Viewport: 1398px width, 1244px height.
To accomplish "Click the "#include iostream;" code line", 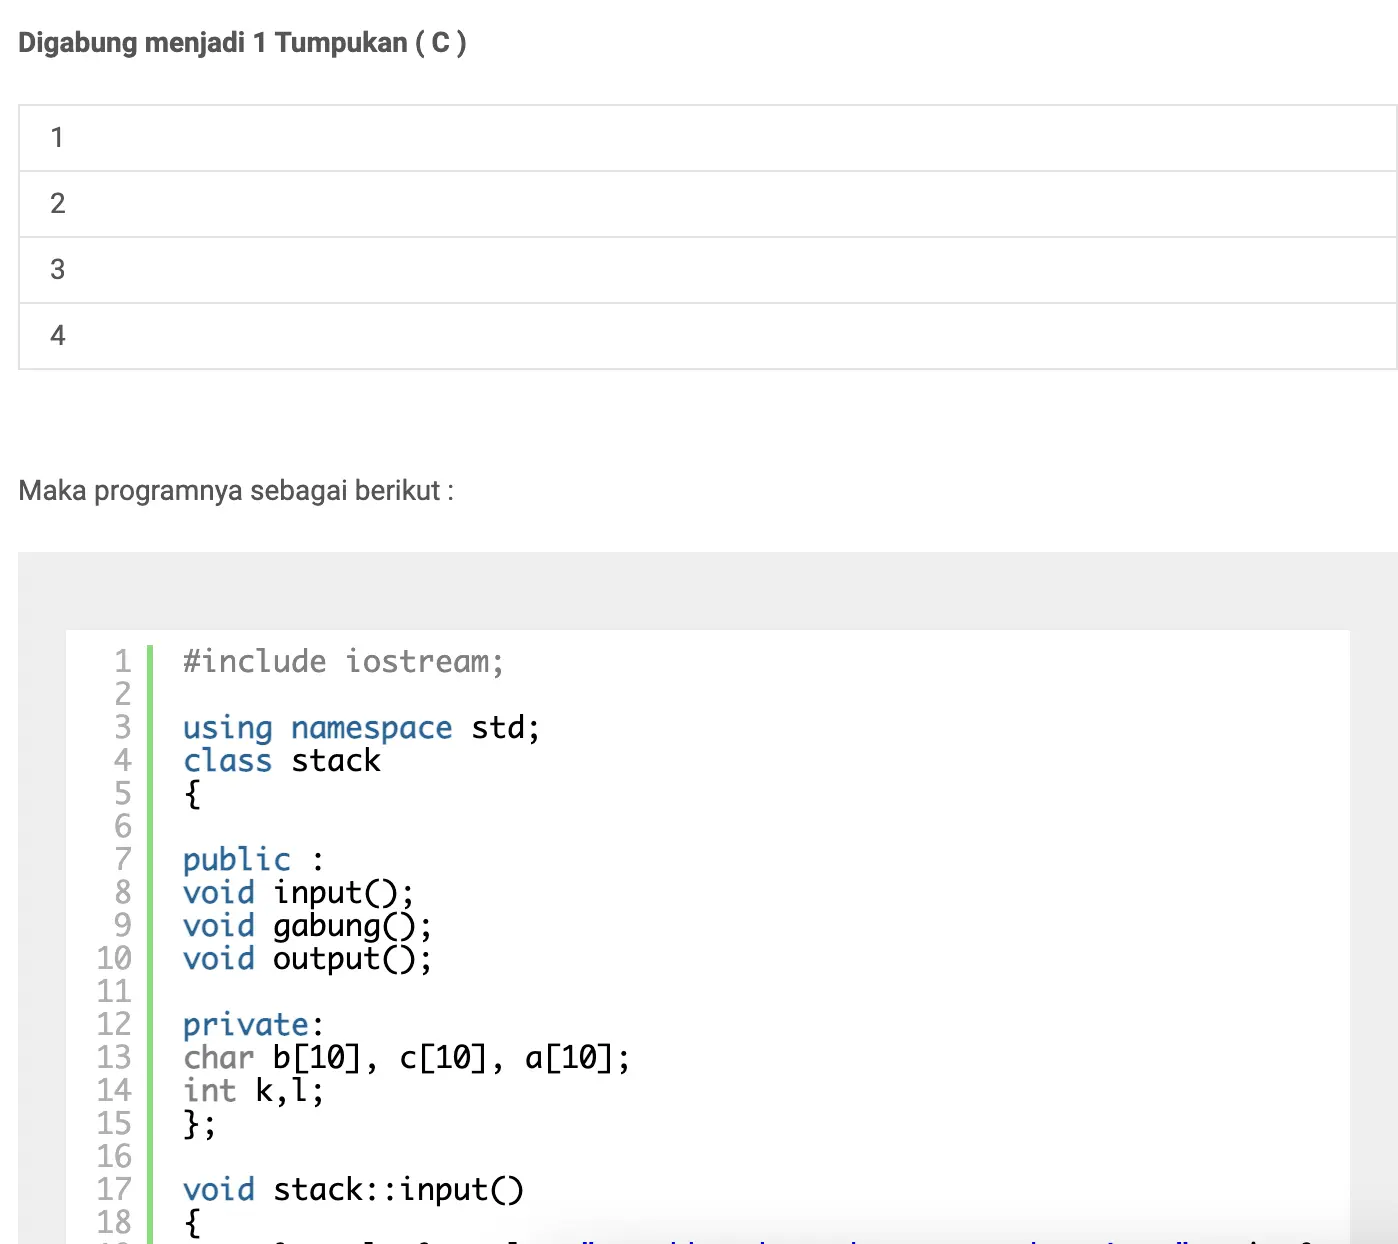I will coord(343,662).
